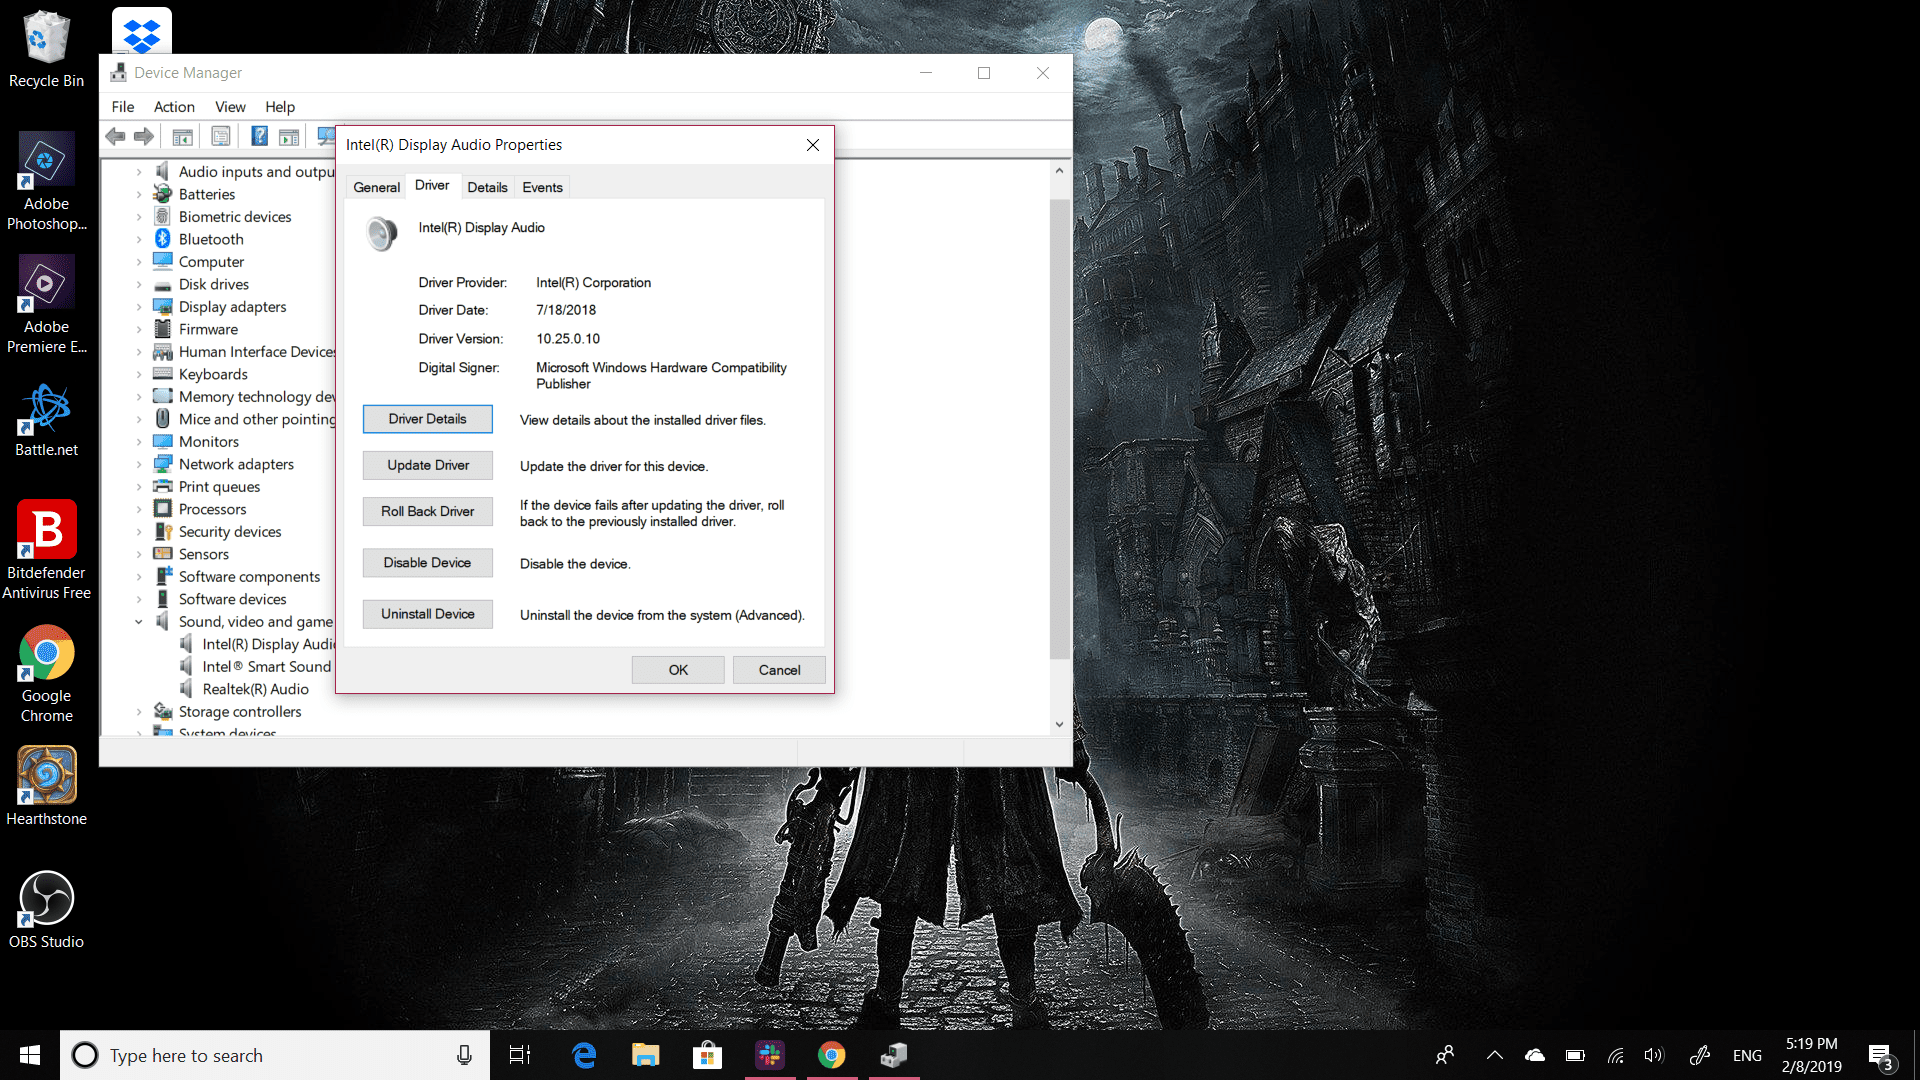The width and height of the screenshot is (1920, 1080).
Task: Click the Biometric devices fingerprint icon
Action: (x=163, y=216)
